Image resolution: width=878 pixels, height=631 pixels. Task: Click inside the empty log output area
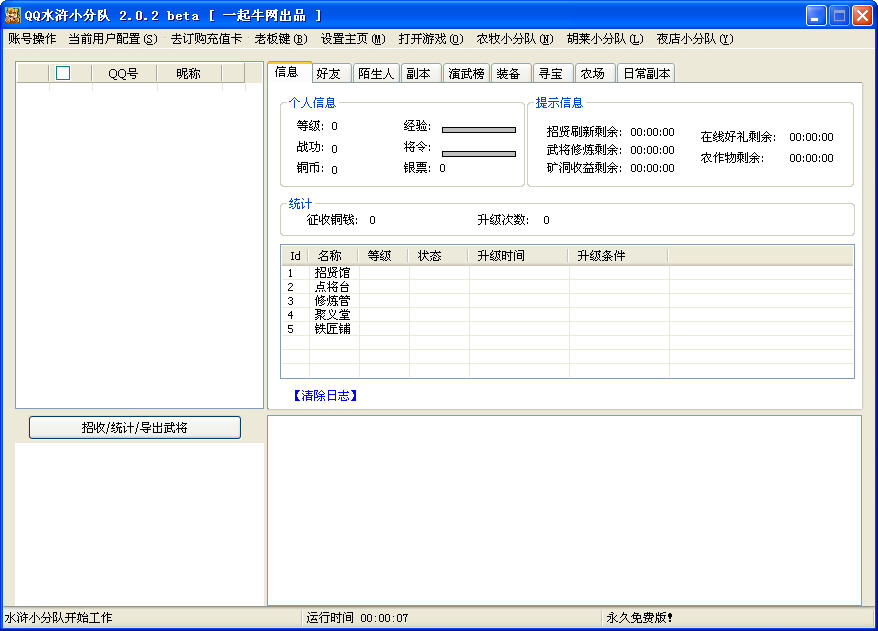tap(563, 510)
